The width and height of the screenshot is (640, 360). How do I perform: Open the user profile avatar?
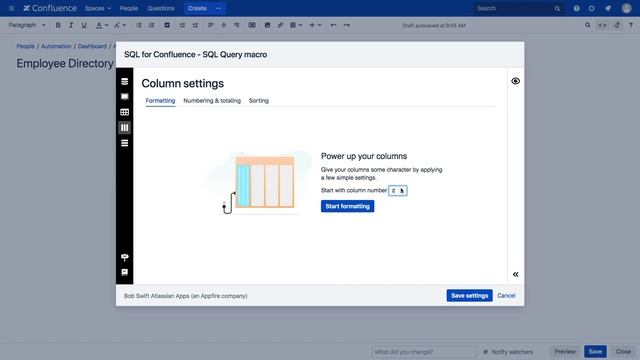pyautogui.click(x=627, y=8)
